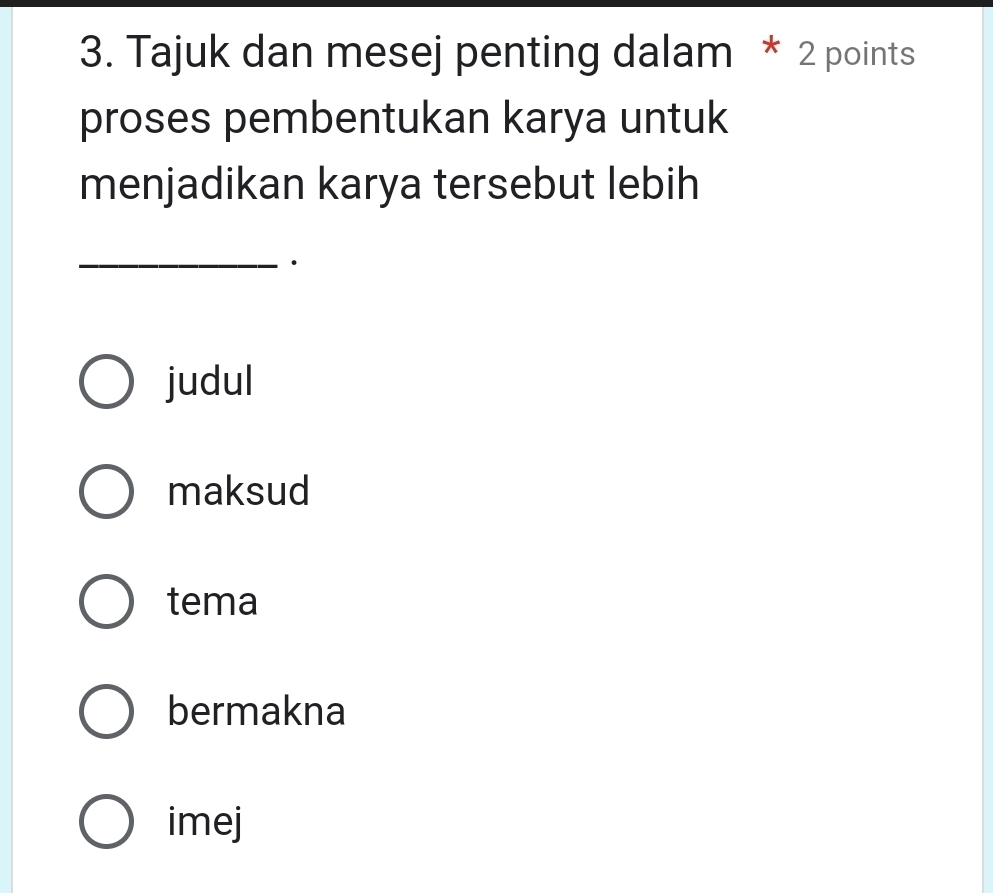Click the red required asterisk
The image size is (993, 893).
tap(769, 52)
